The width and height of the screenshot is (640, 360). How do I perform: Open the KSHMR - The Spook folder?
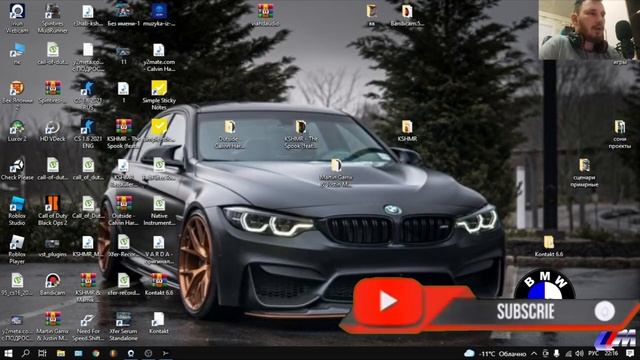301,134
